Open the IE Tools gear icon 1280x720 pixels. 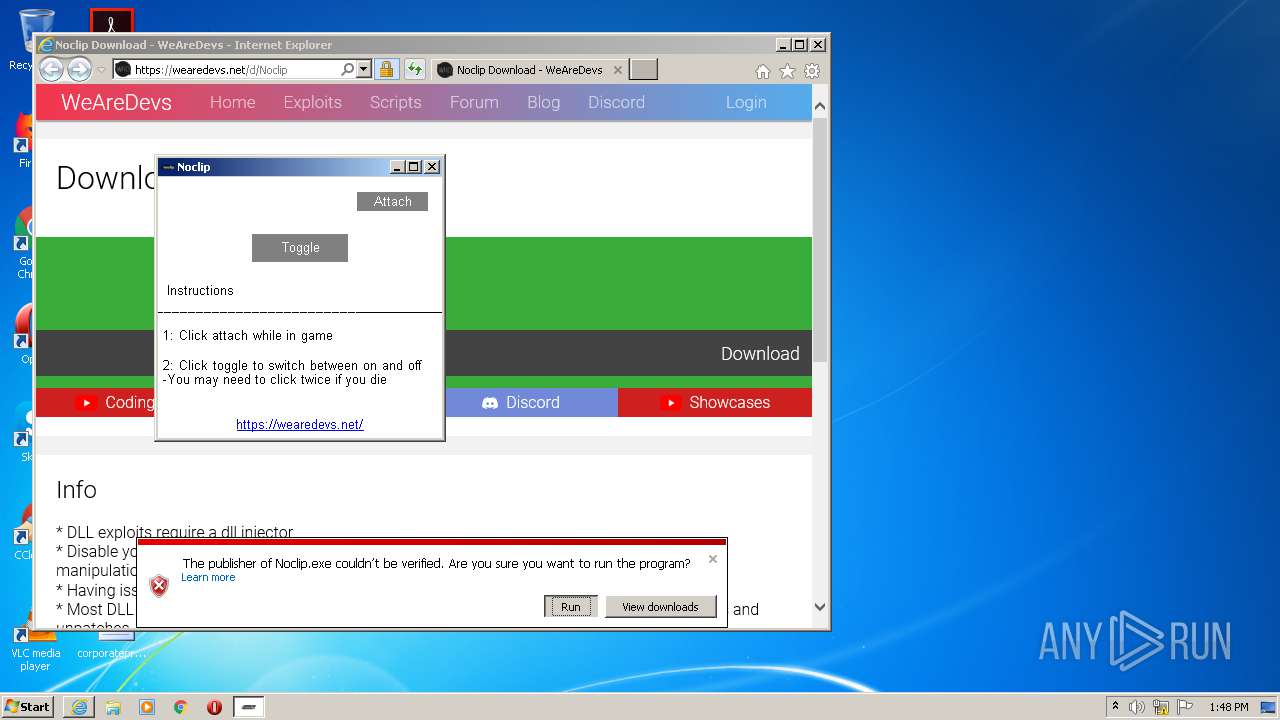812,71
